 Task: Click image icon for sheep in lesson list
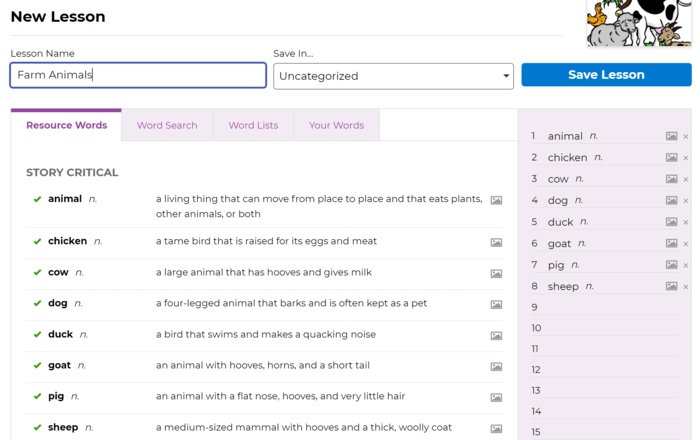(x=671, y=286)
